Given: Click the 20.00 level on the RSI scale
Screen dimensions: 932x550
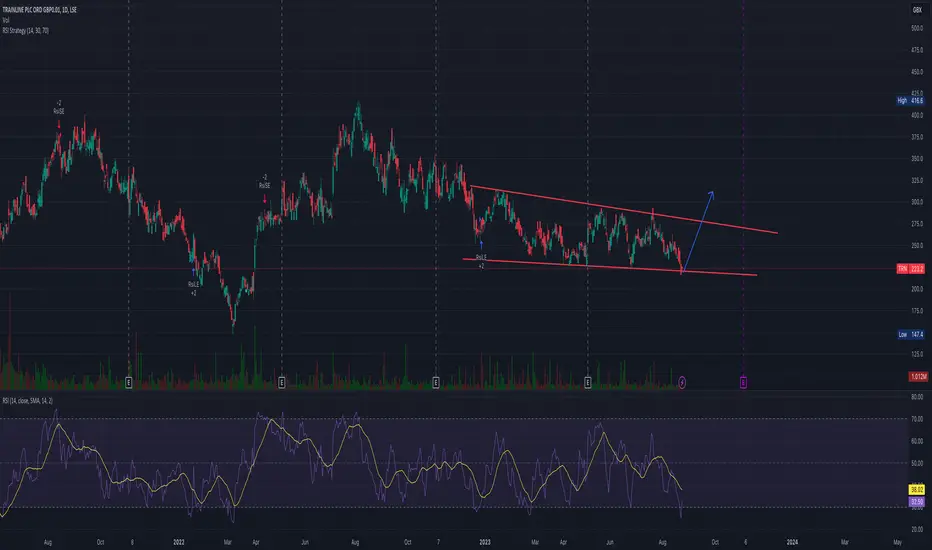Looking at the screenshot, I should [x=917, y=529].
